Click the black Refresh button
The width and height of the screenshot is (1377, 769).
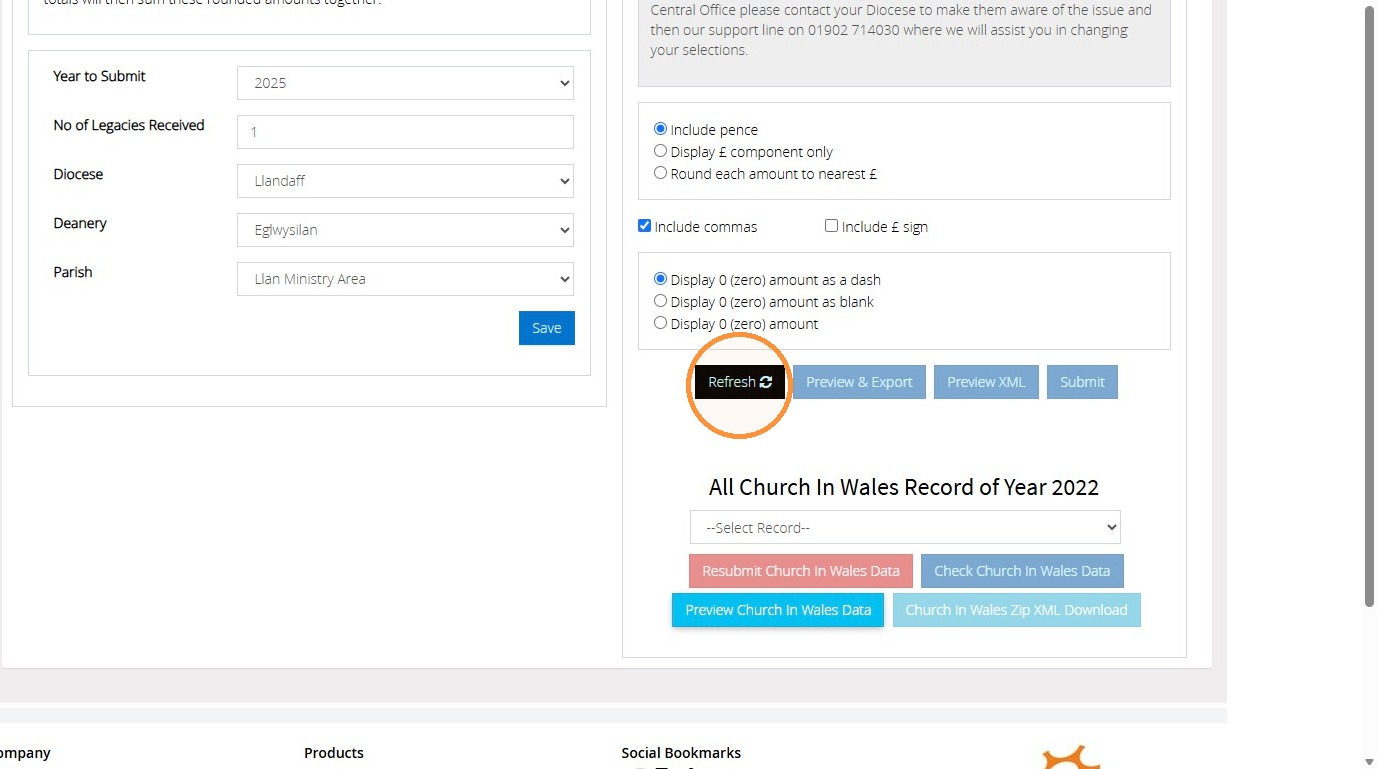(740, 382)
